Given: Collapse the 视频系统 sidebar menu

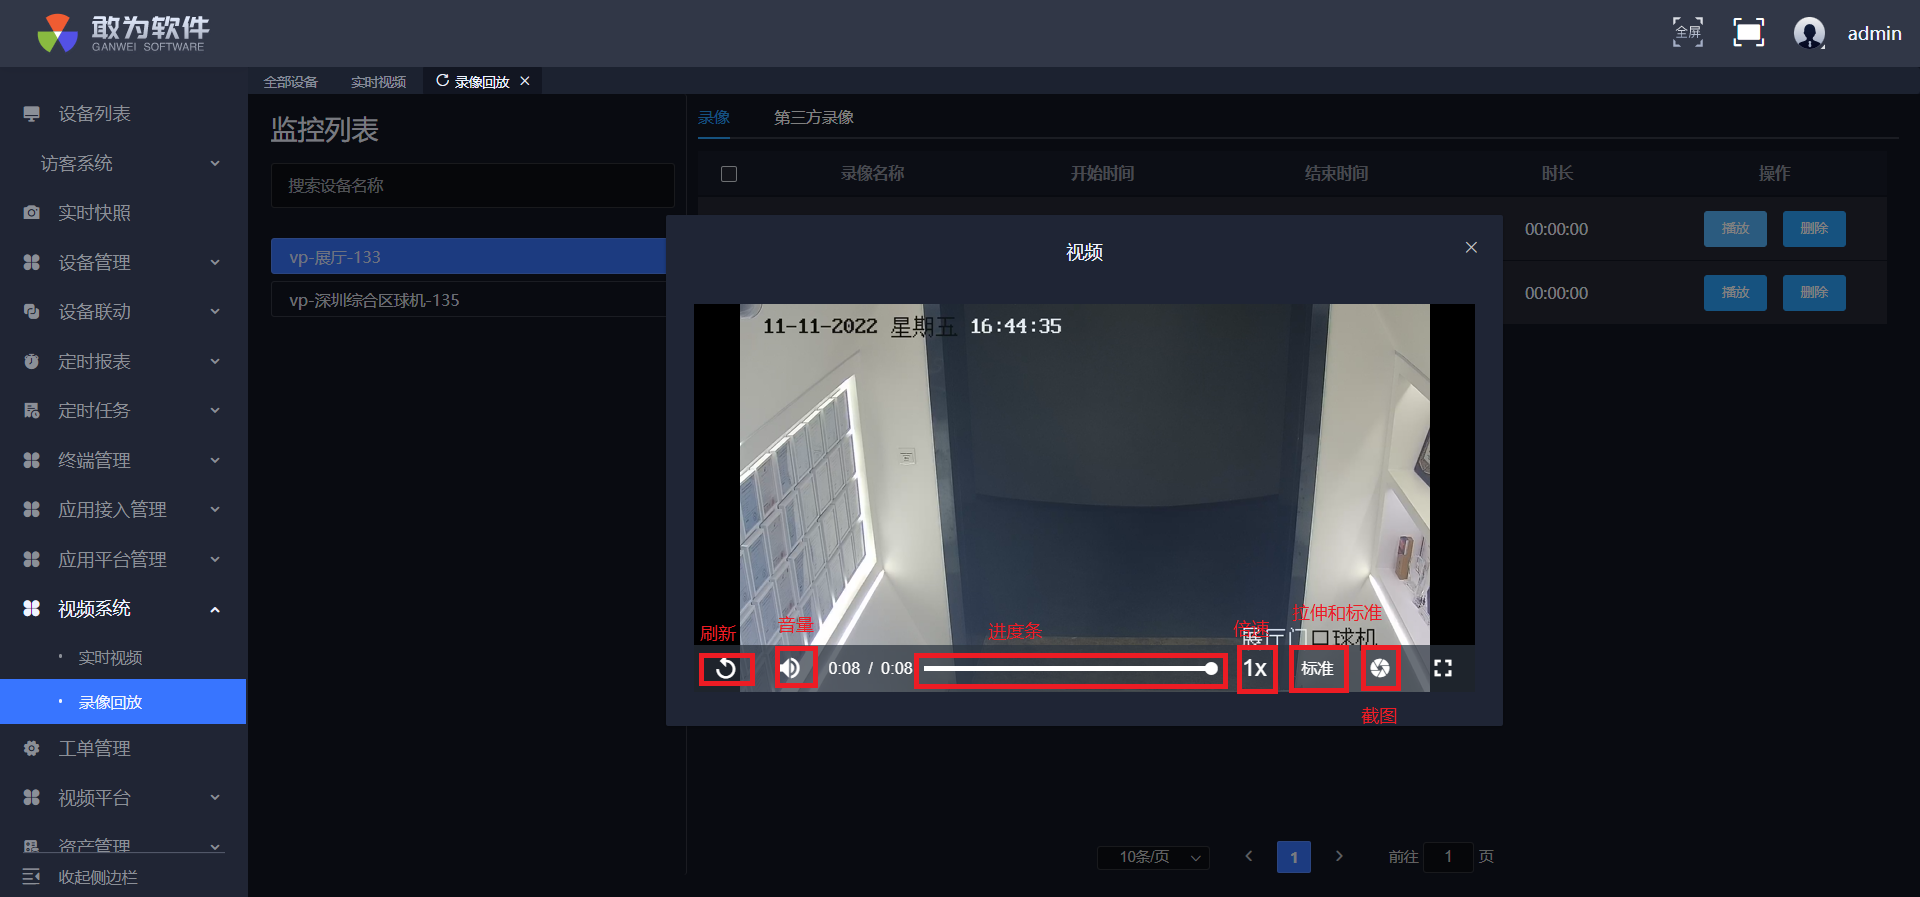Looking at the screenshot, I should pyautogui.click(x=122, y=608).
